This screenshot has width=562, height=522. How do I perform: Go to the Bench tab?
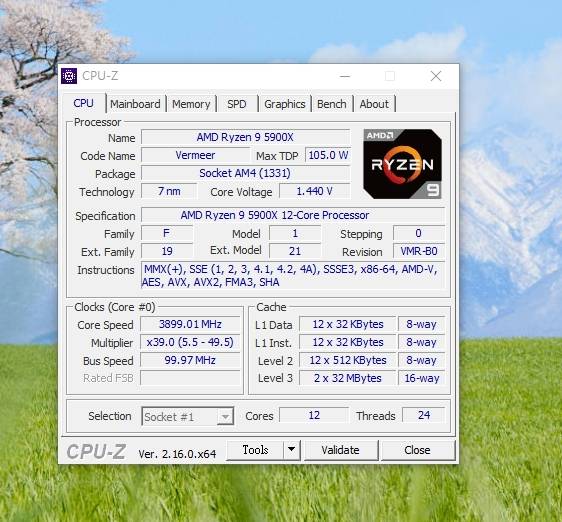(x=332, y=104)
